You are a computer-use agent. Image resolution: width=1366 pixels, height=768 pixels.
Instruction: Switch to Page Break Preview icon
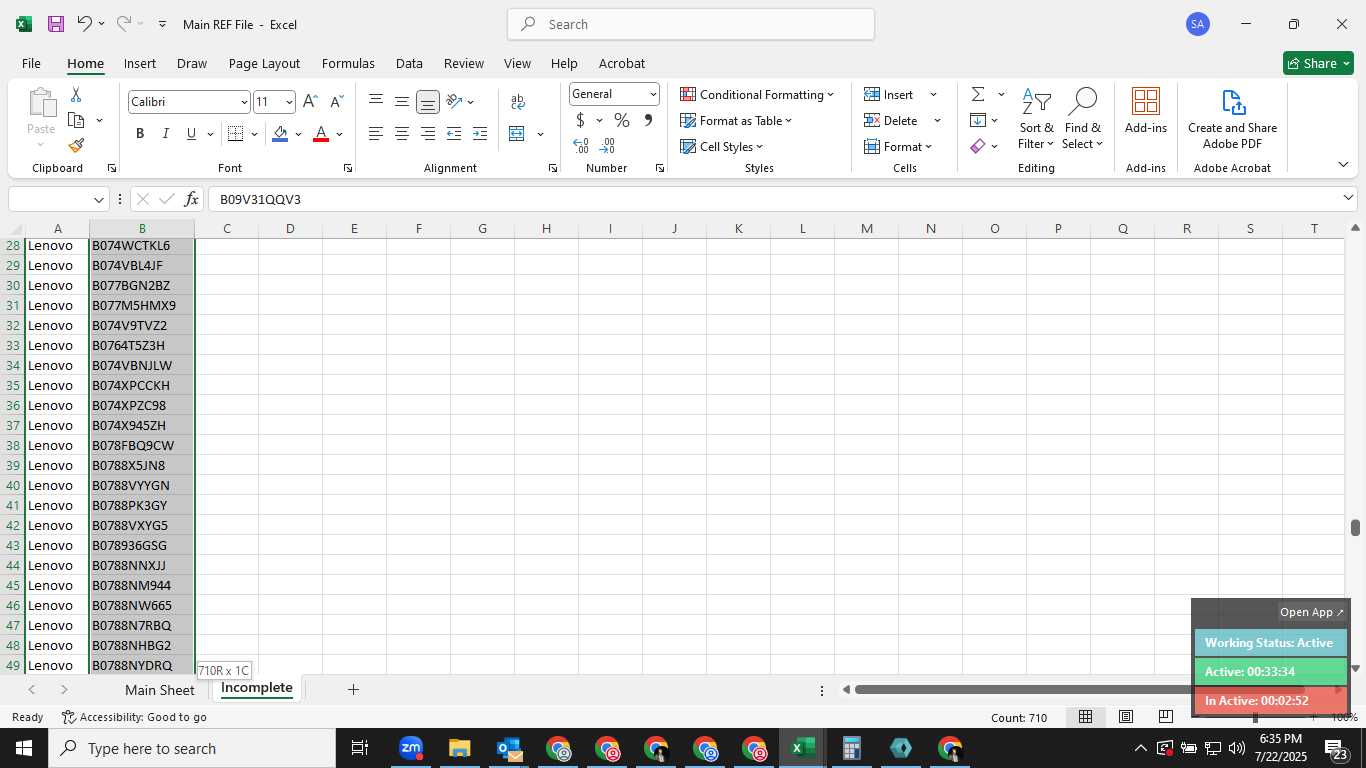(1165, 717)
